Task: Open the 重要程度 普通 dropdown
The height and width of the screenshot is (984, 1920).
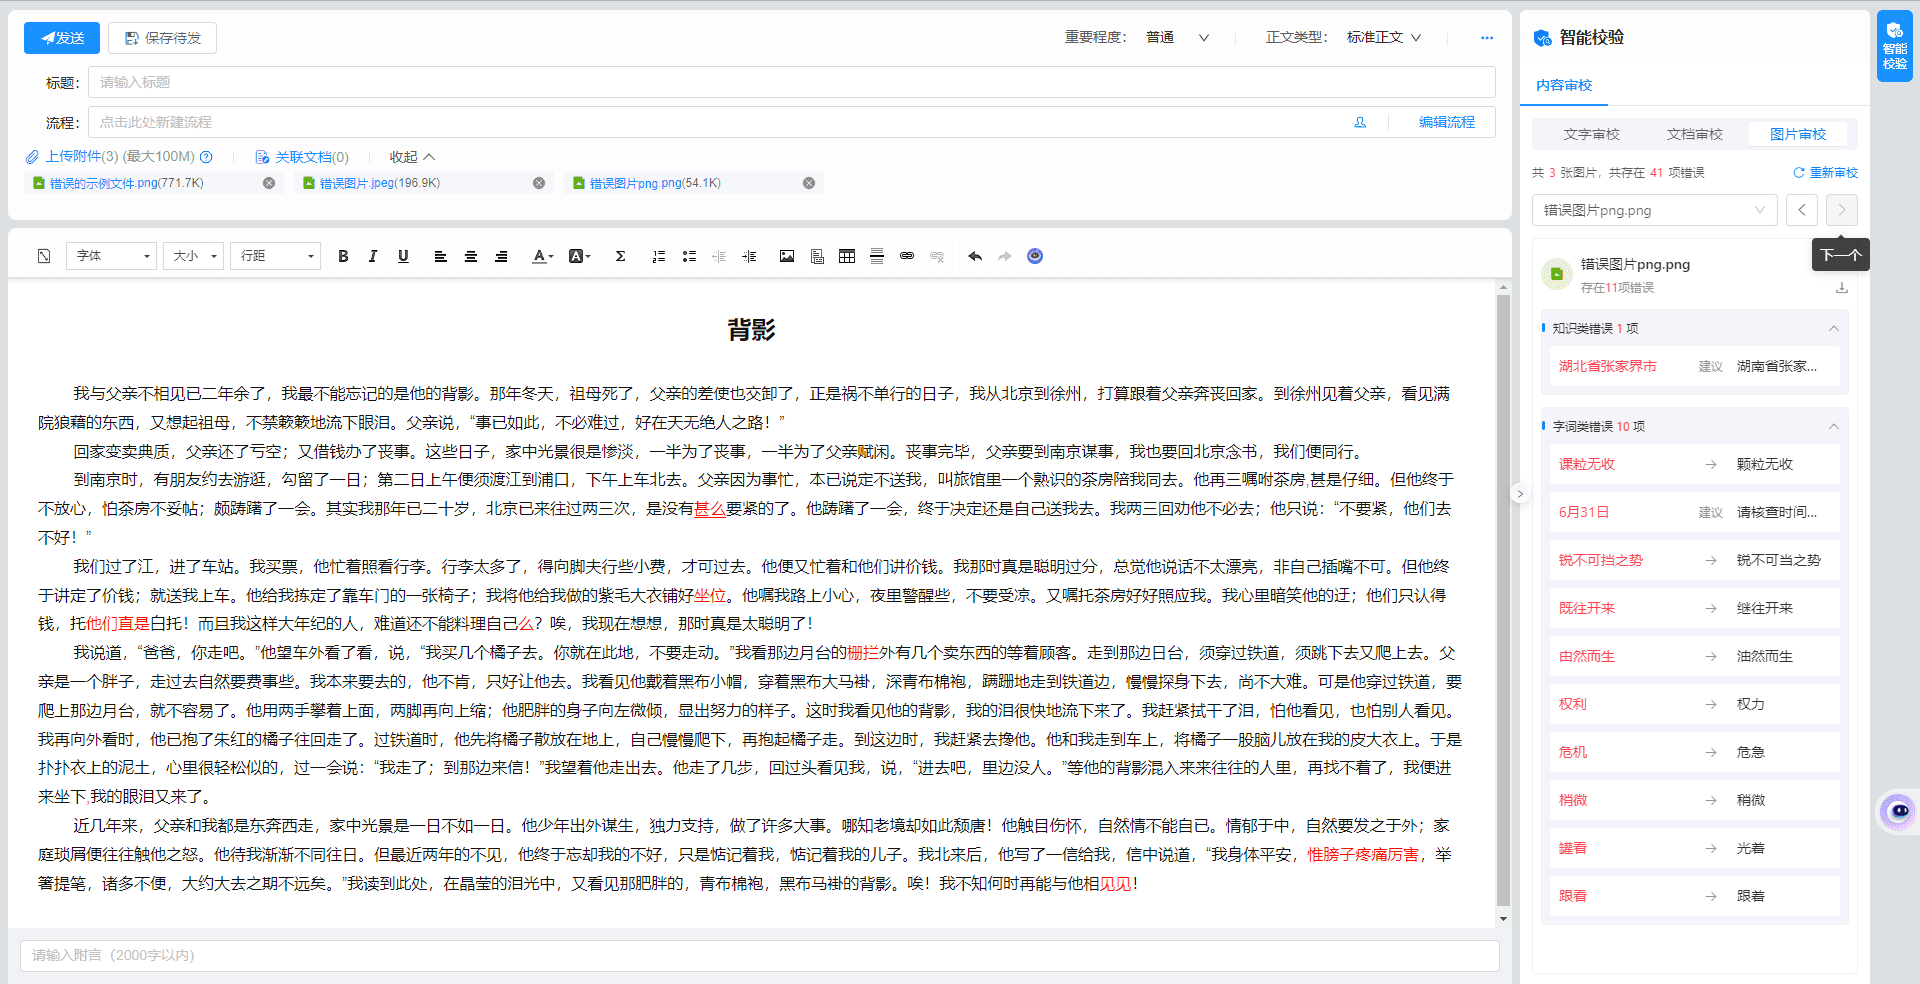Action: pos(1177,38)
